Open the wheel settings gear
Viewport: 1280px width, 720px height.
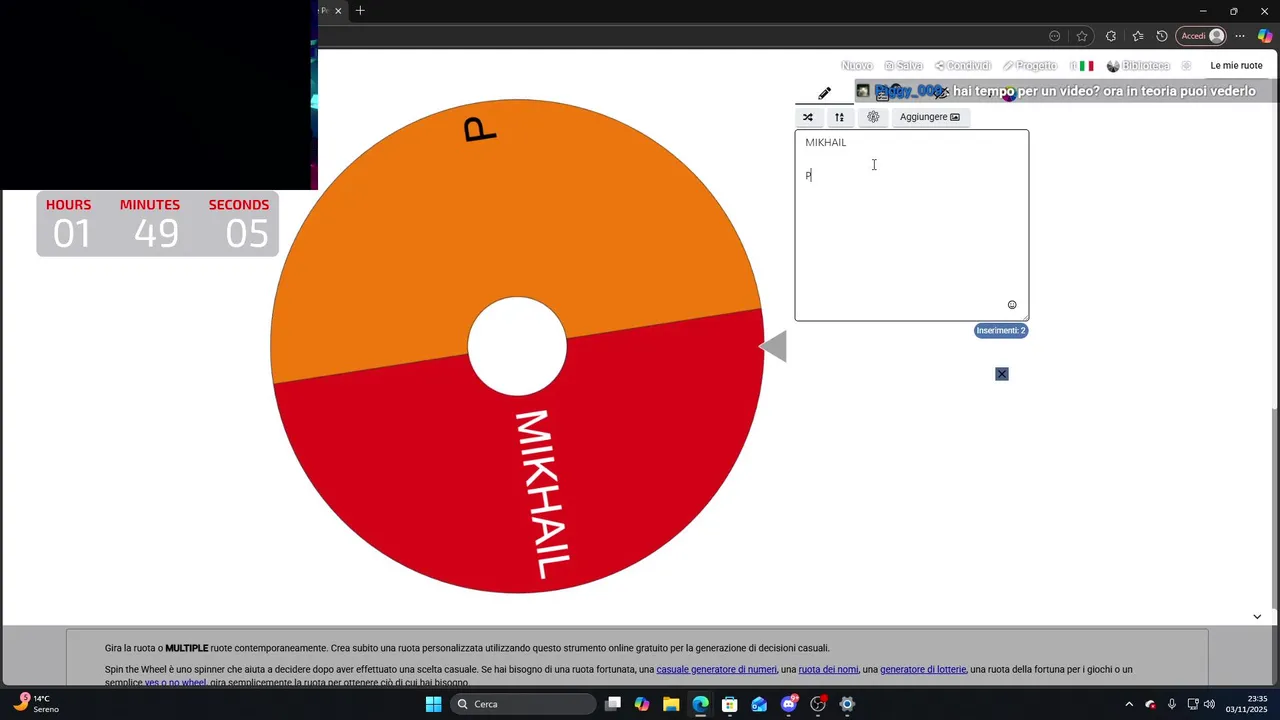(x=873, y=117)
